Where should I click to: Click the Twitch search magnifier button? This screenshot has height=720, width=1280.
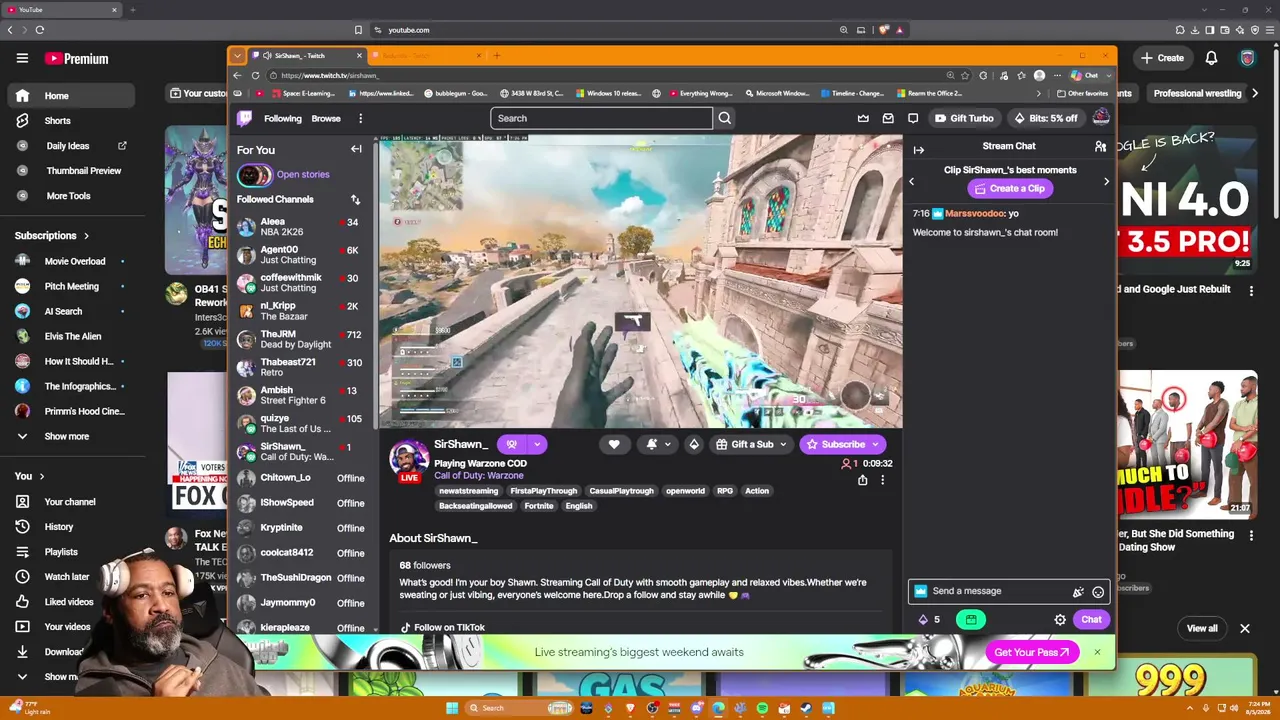[725, 118]
